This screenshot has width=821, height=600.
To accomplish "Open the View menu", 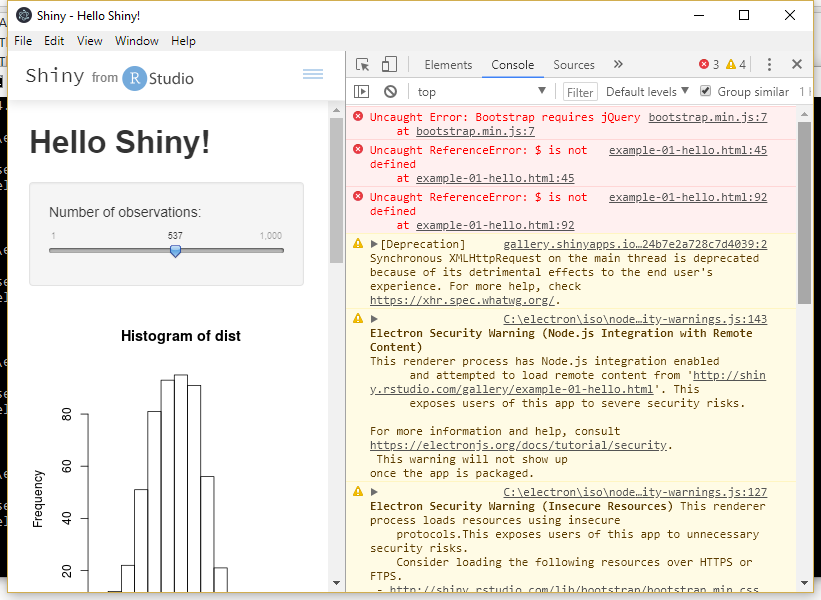I will pyautogui.click(x=91, y=41).
